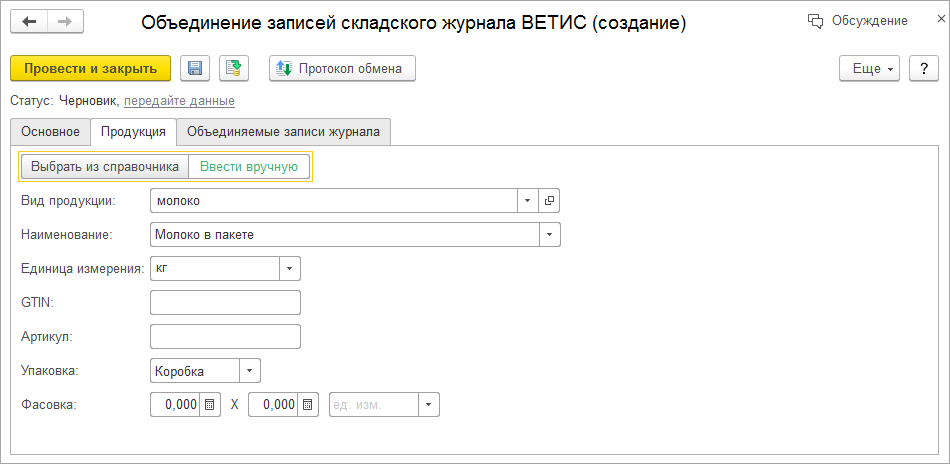
Task: Open calculator for first Фасовка field
Action: point(209,405)
